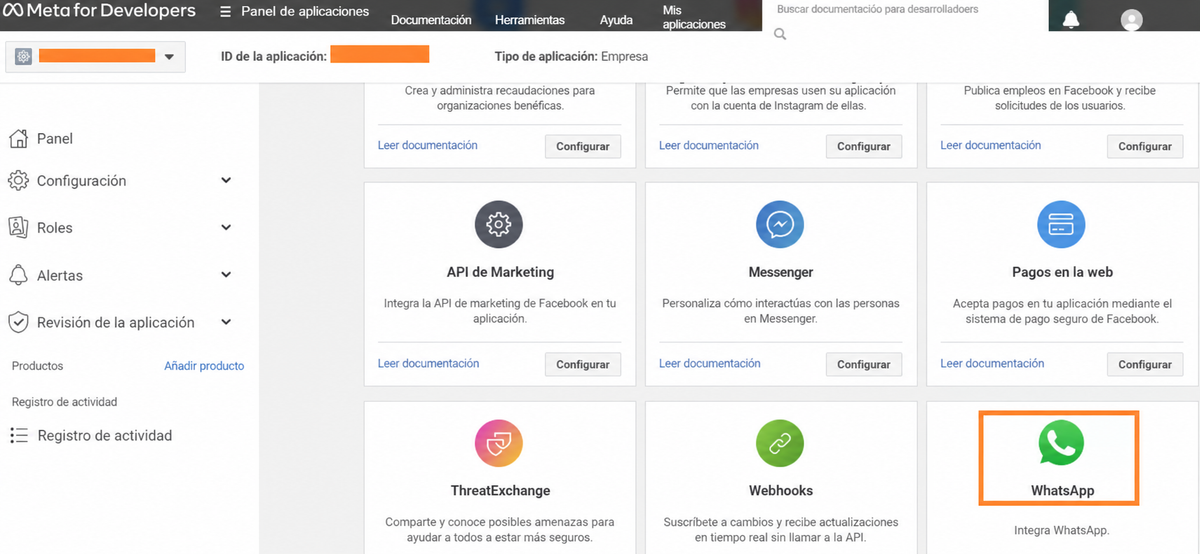Click Configurar for API de Marketing
1200x554 pixels.
tap(583, 364)
